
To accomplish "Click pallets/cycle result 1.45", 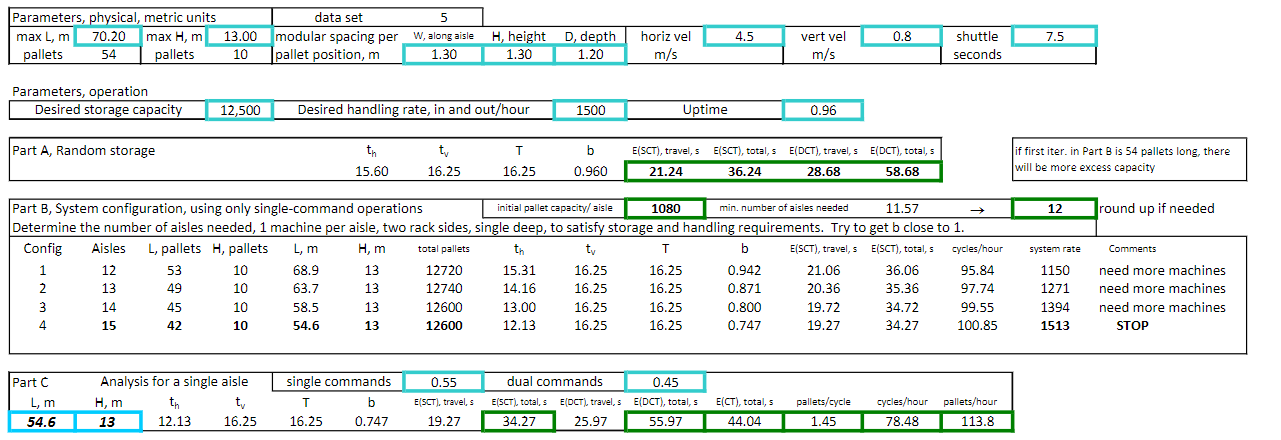I will coord(823,422).
